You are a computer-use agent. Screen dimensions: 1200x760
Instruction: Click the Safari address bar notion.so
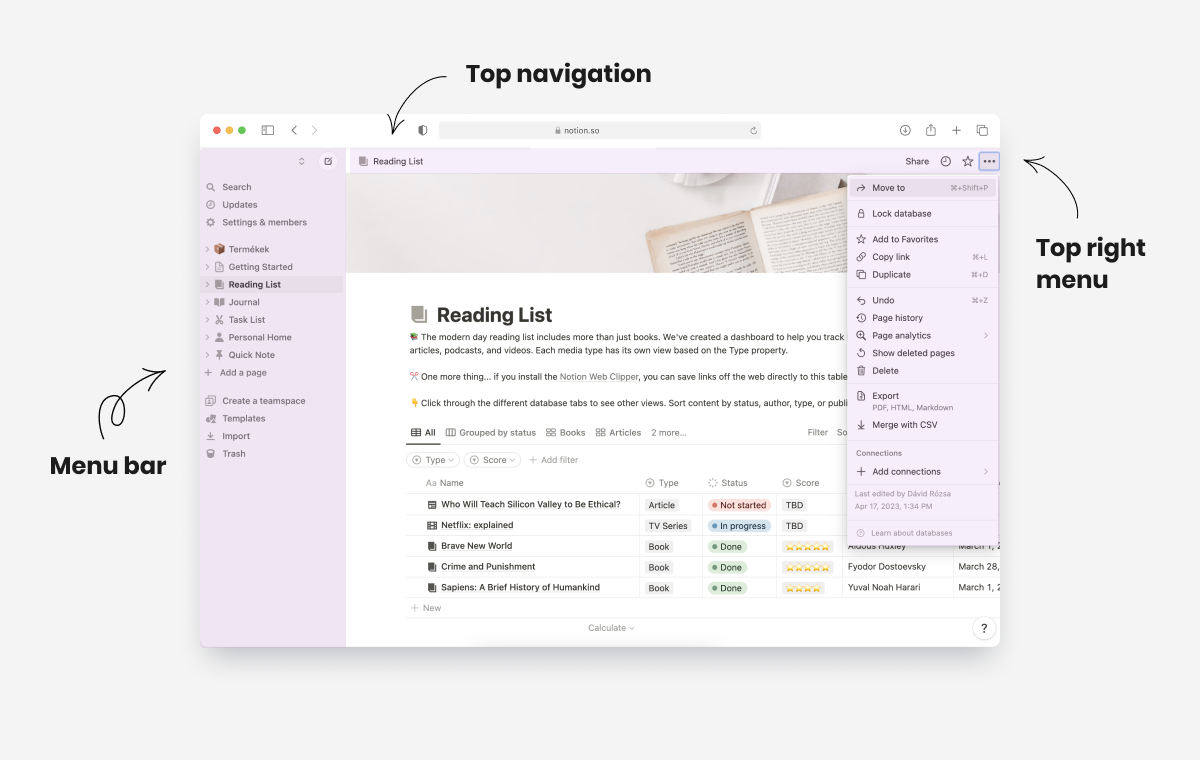click(x=600, y=130)
